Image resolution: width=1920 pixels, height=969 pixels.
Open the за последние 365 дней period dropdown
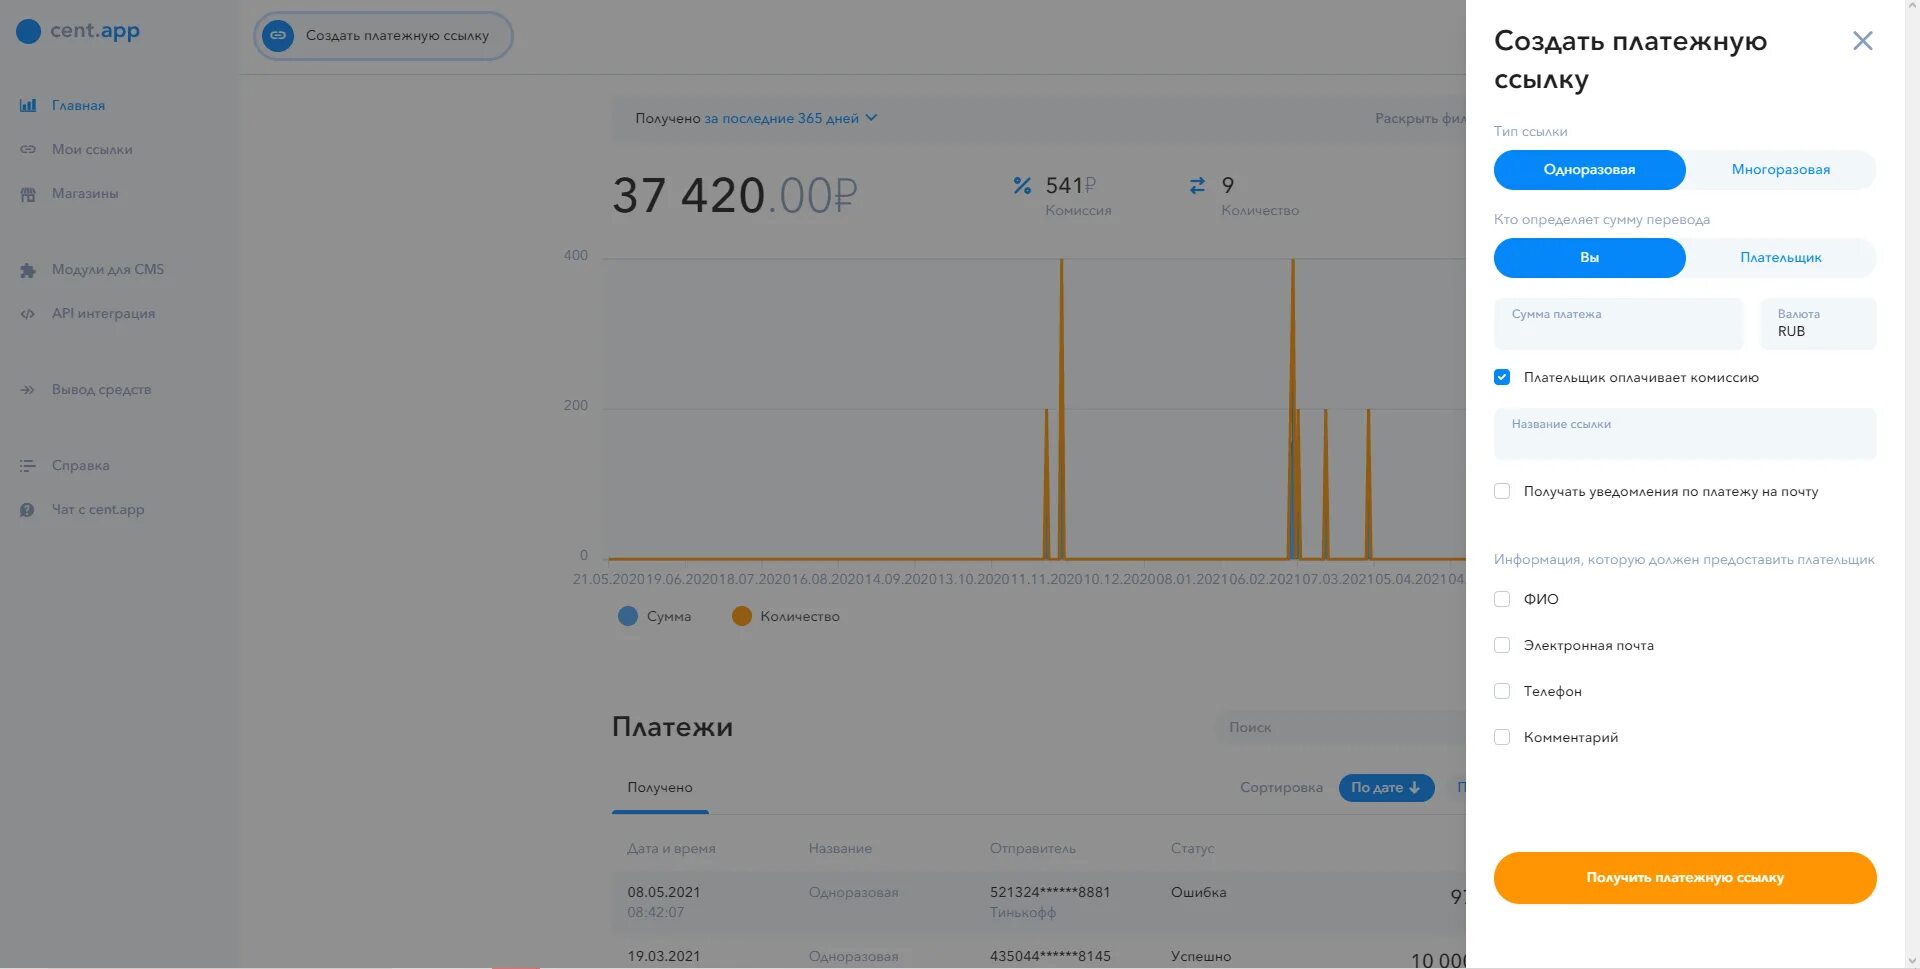coord(790,118)
